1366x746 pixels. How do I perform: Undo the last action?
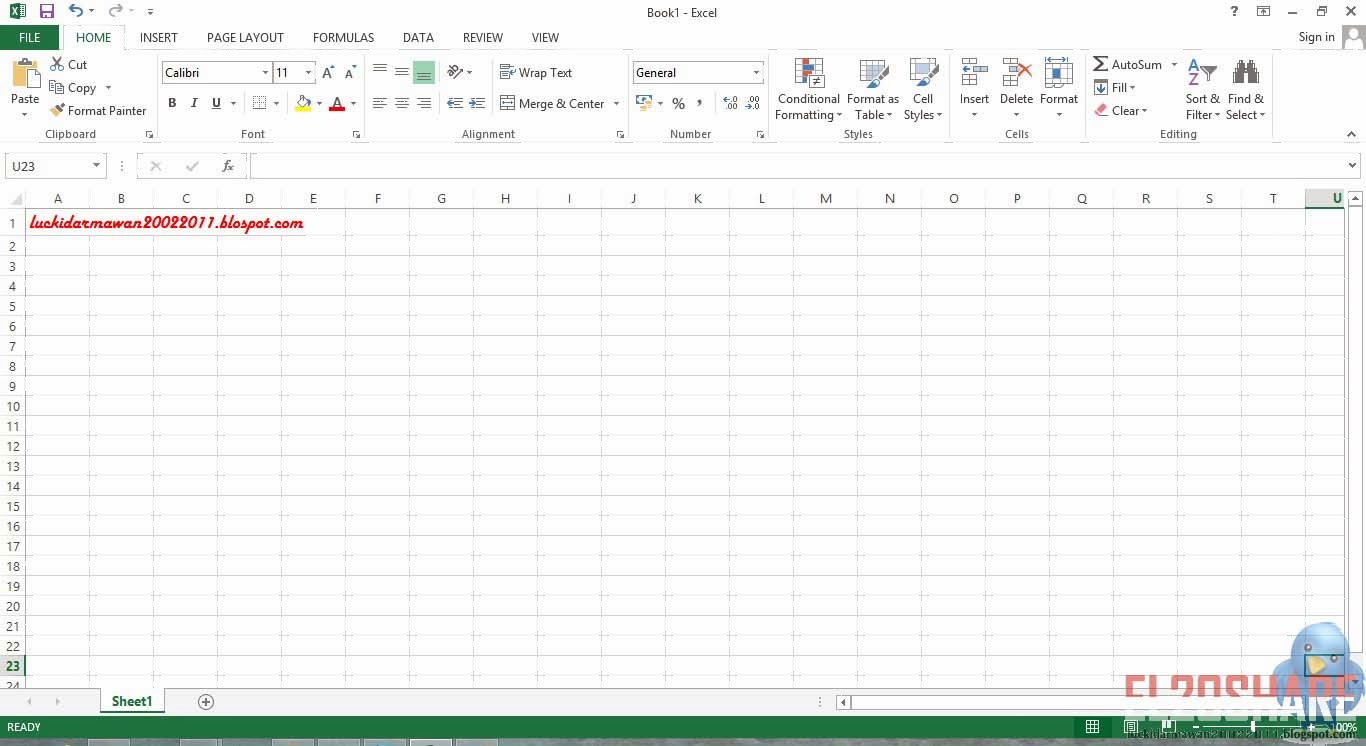75,11
